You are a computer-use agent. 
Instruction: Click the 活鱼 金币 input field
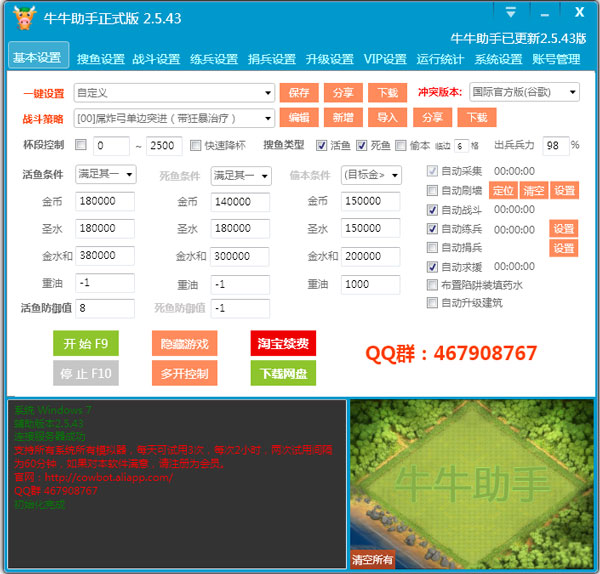[x=104, y=201]
